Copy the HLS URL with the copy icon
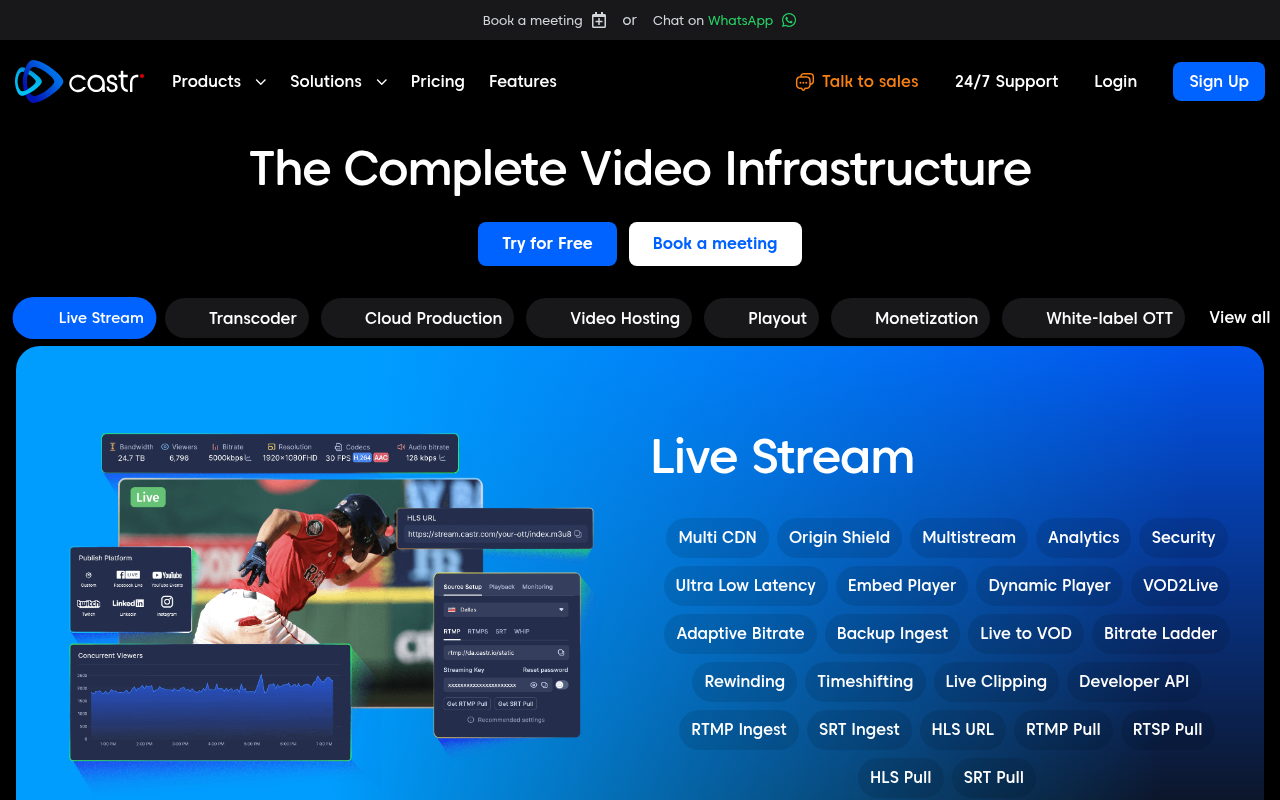 578,534
